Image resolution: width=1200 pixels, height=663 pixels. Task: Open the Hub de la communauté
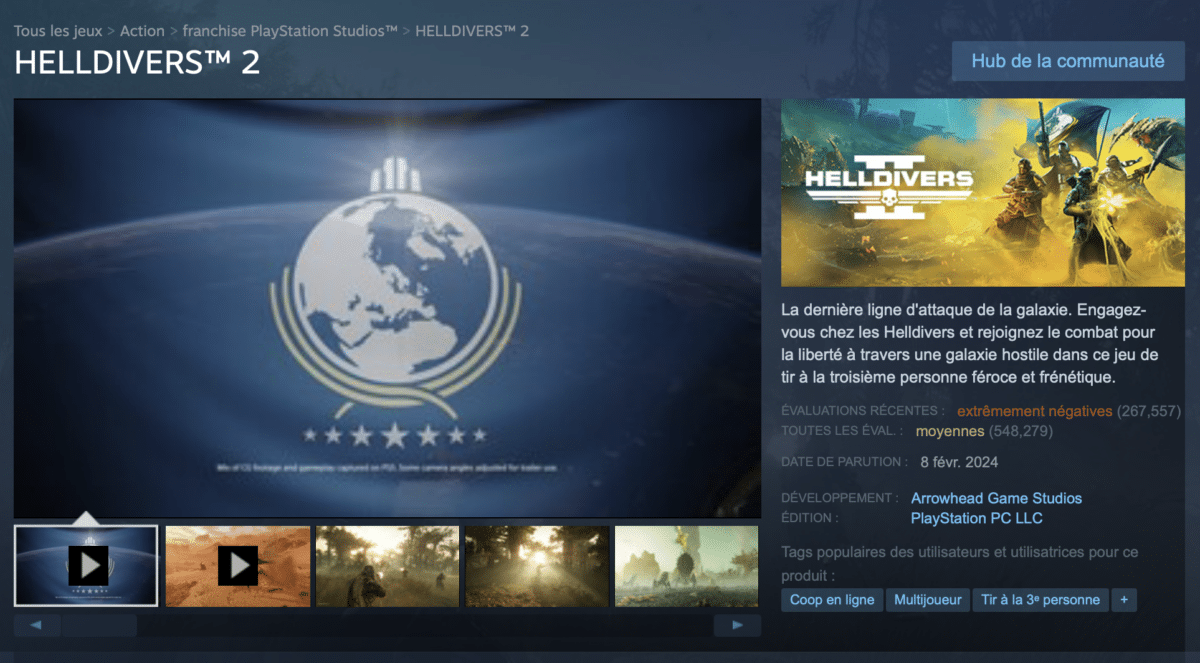1068,61
